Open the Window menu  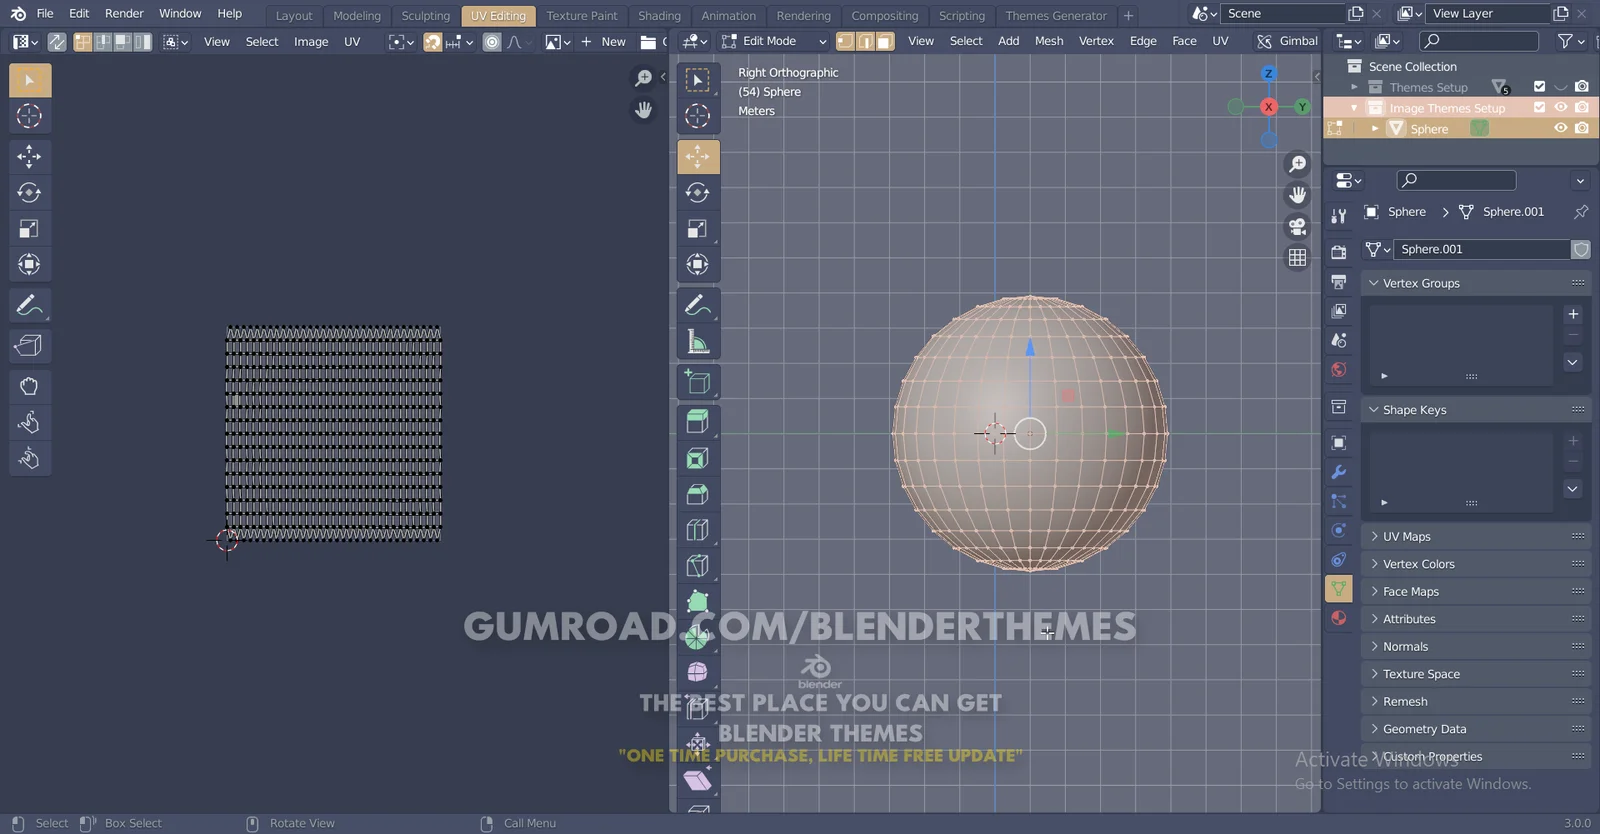(180, 13)
